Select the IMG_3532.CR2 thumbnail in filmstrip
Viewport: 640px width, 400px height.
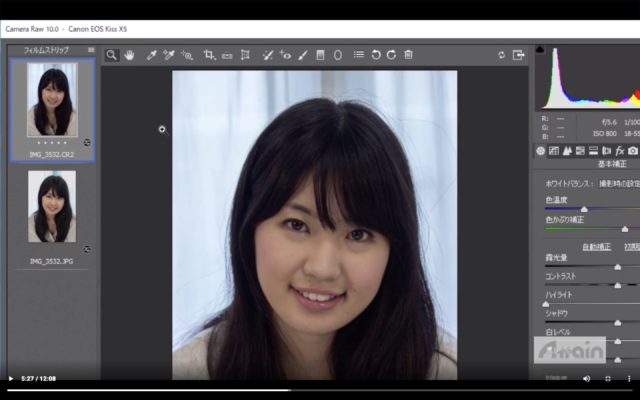pyautogui.click(x=52, y=100)
